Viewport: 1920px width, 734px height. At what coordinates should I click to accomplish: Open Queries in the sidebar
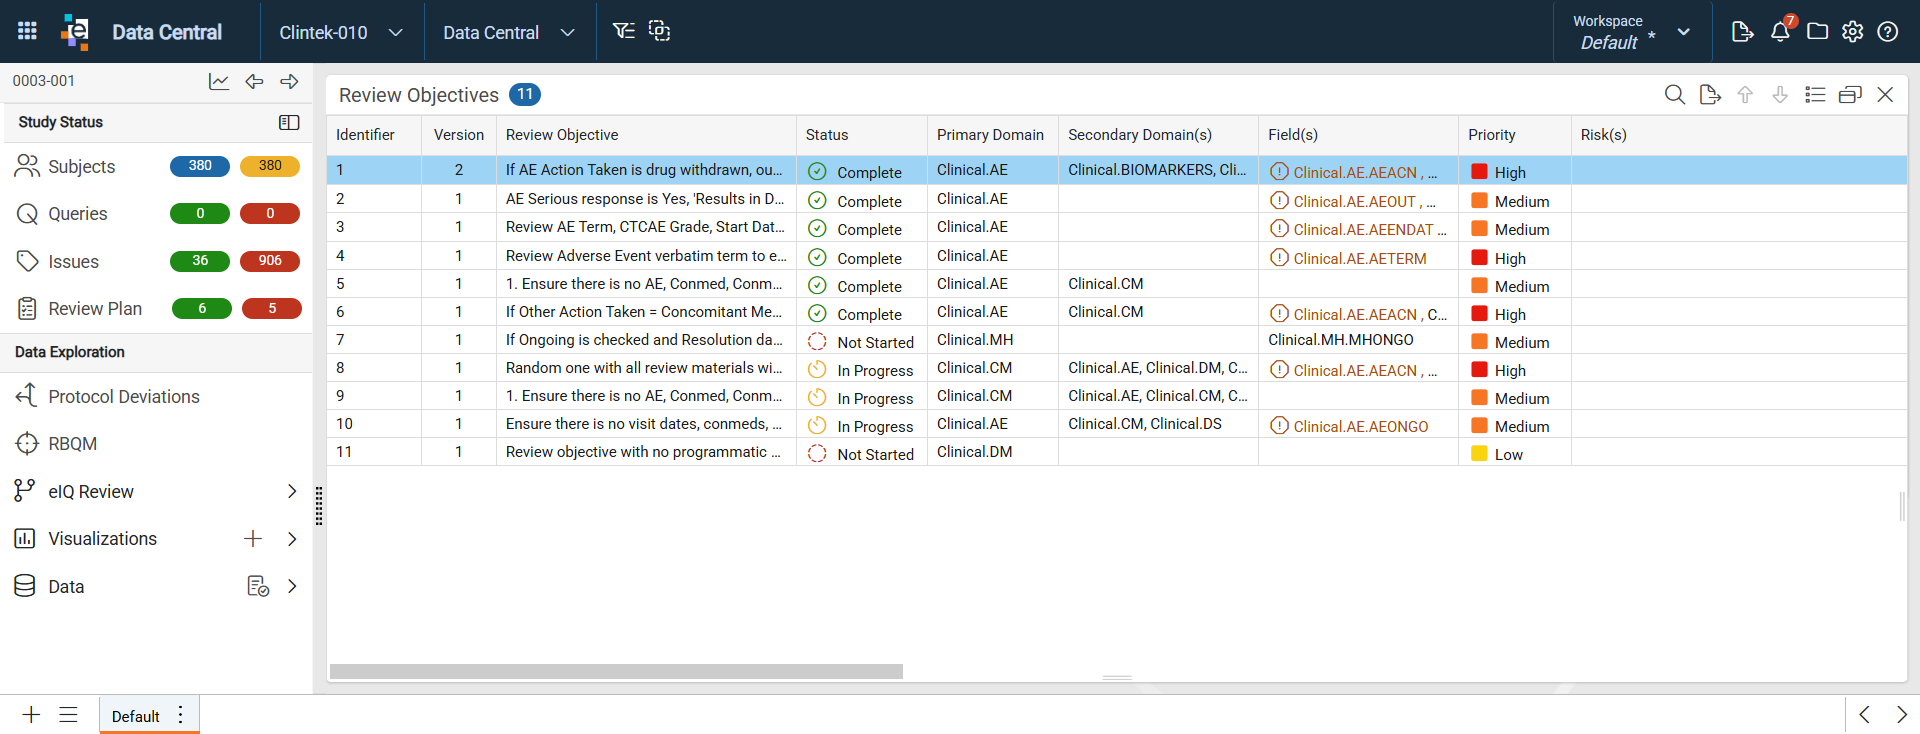tap(77, 214)
